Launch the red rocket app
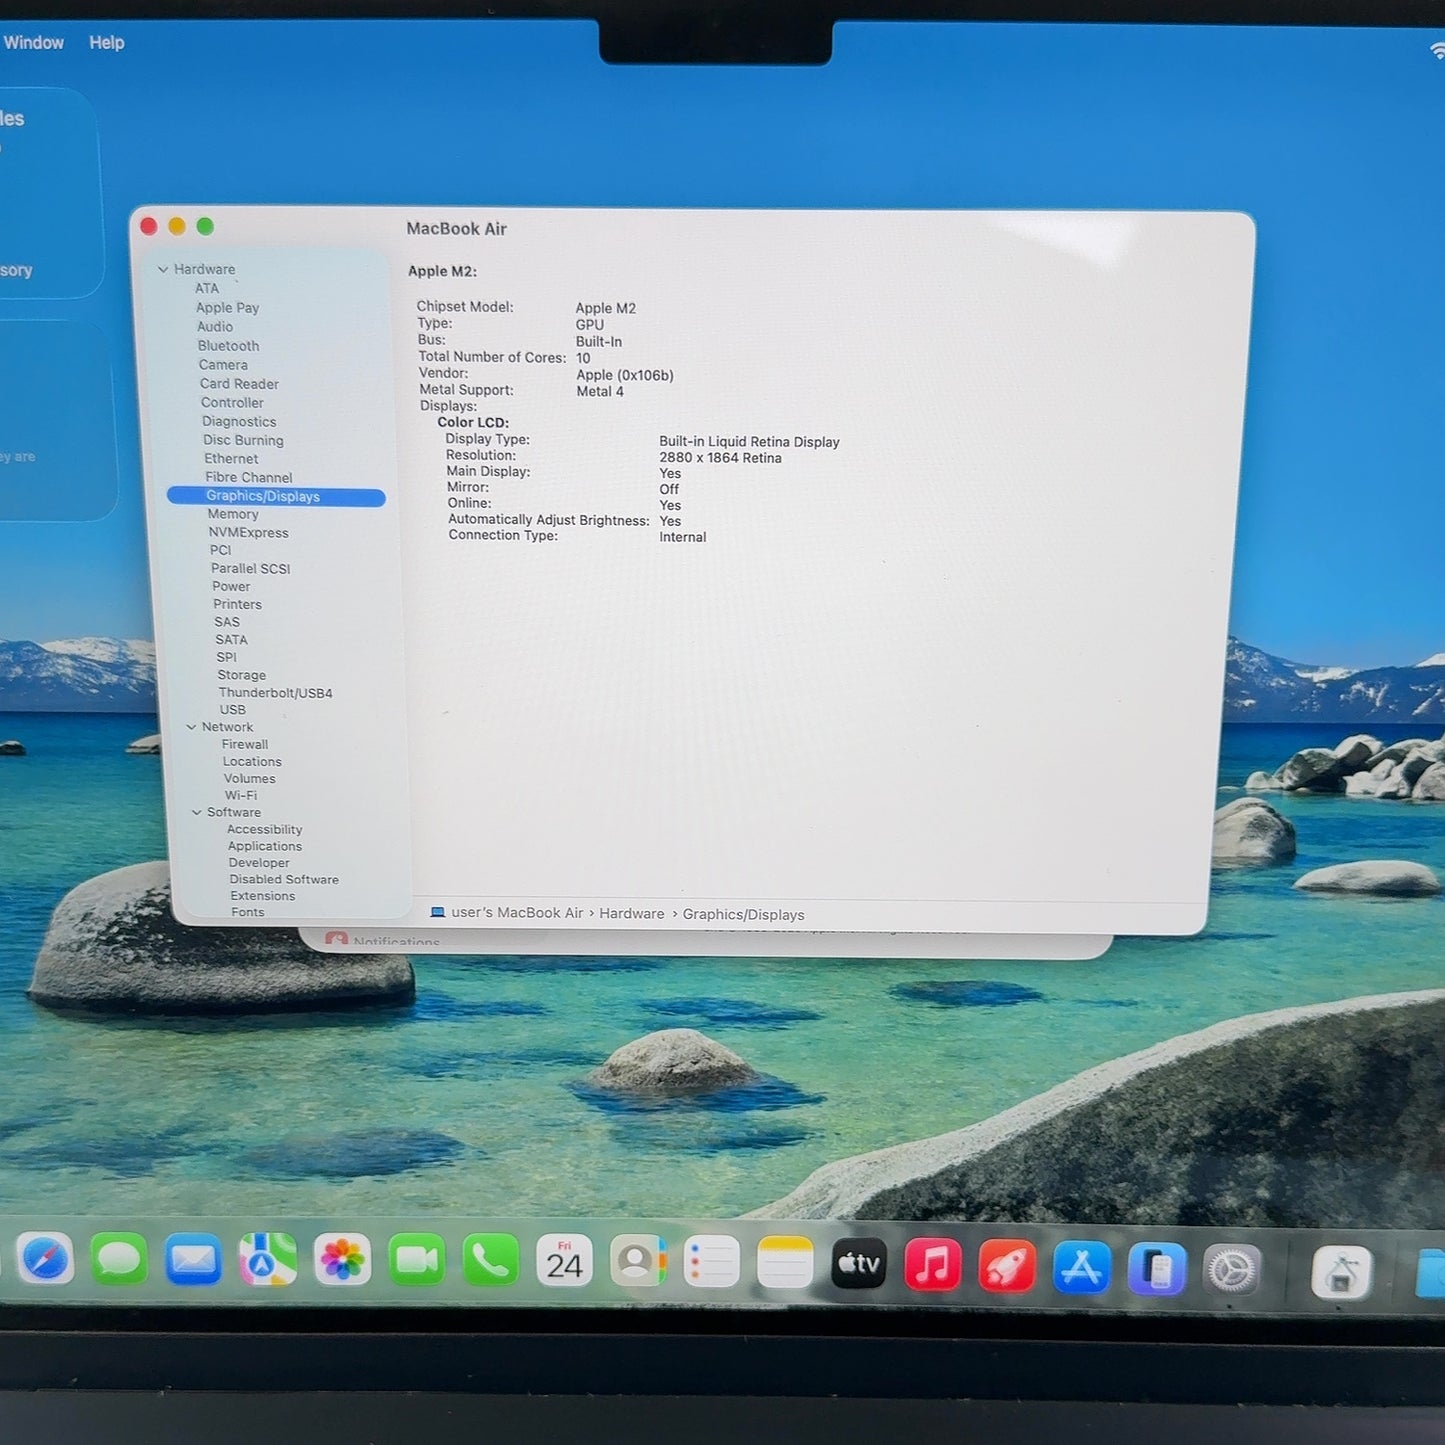Image resolution: width=1445 pixels, height=1445 pixels. point(1007,1266)
